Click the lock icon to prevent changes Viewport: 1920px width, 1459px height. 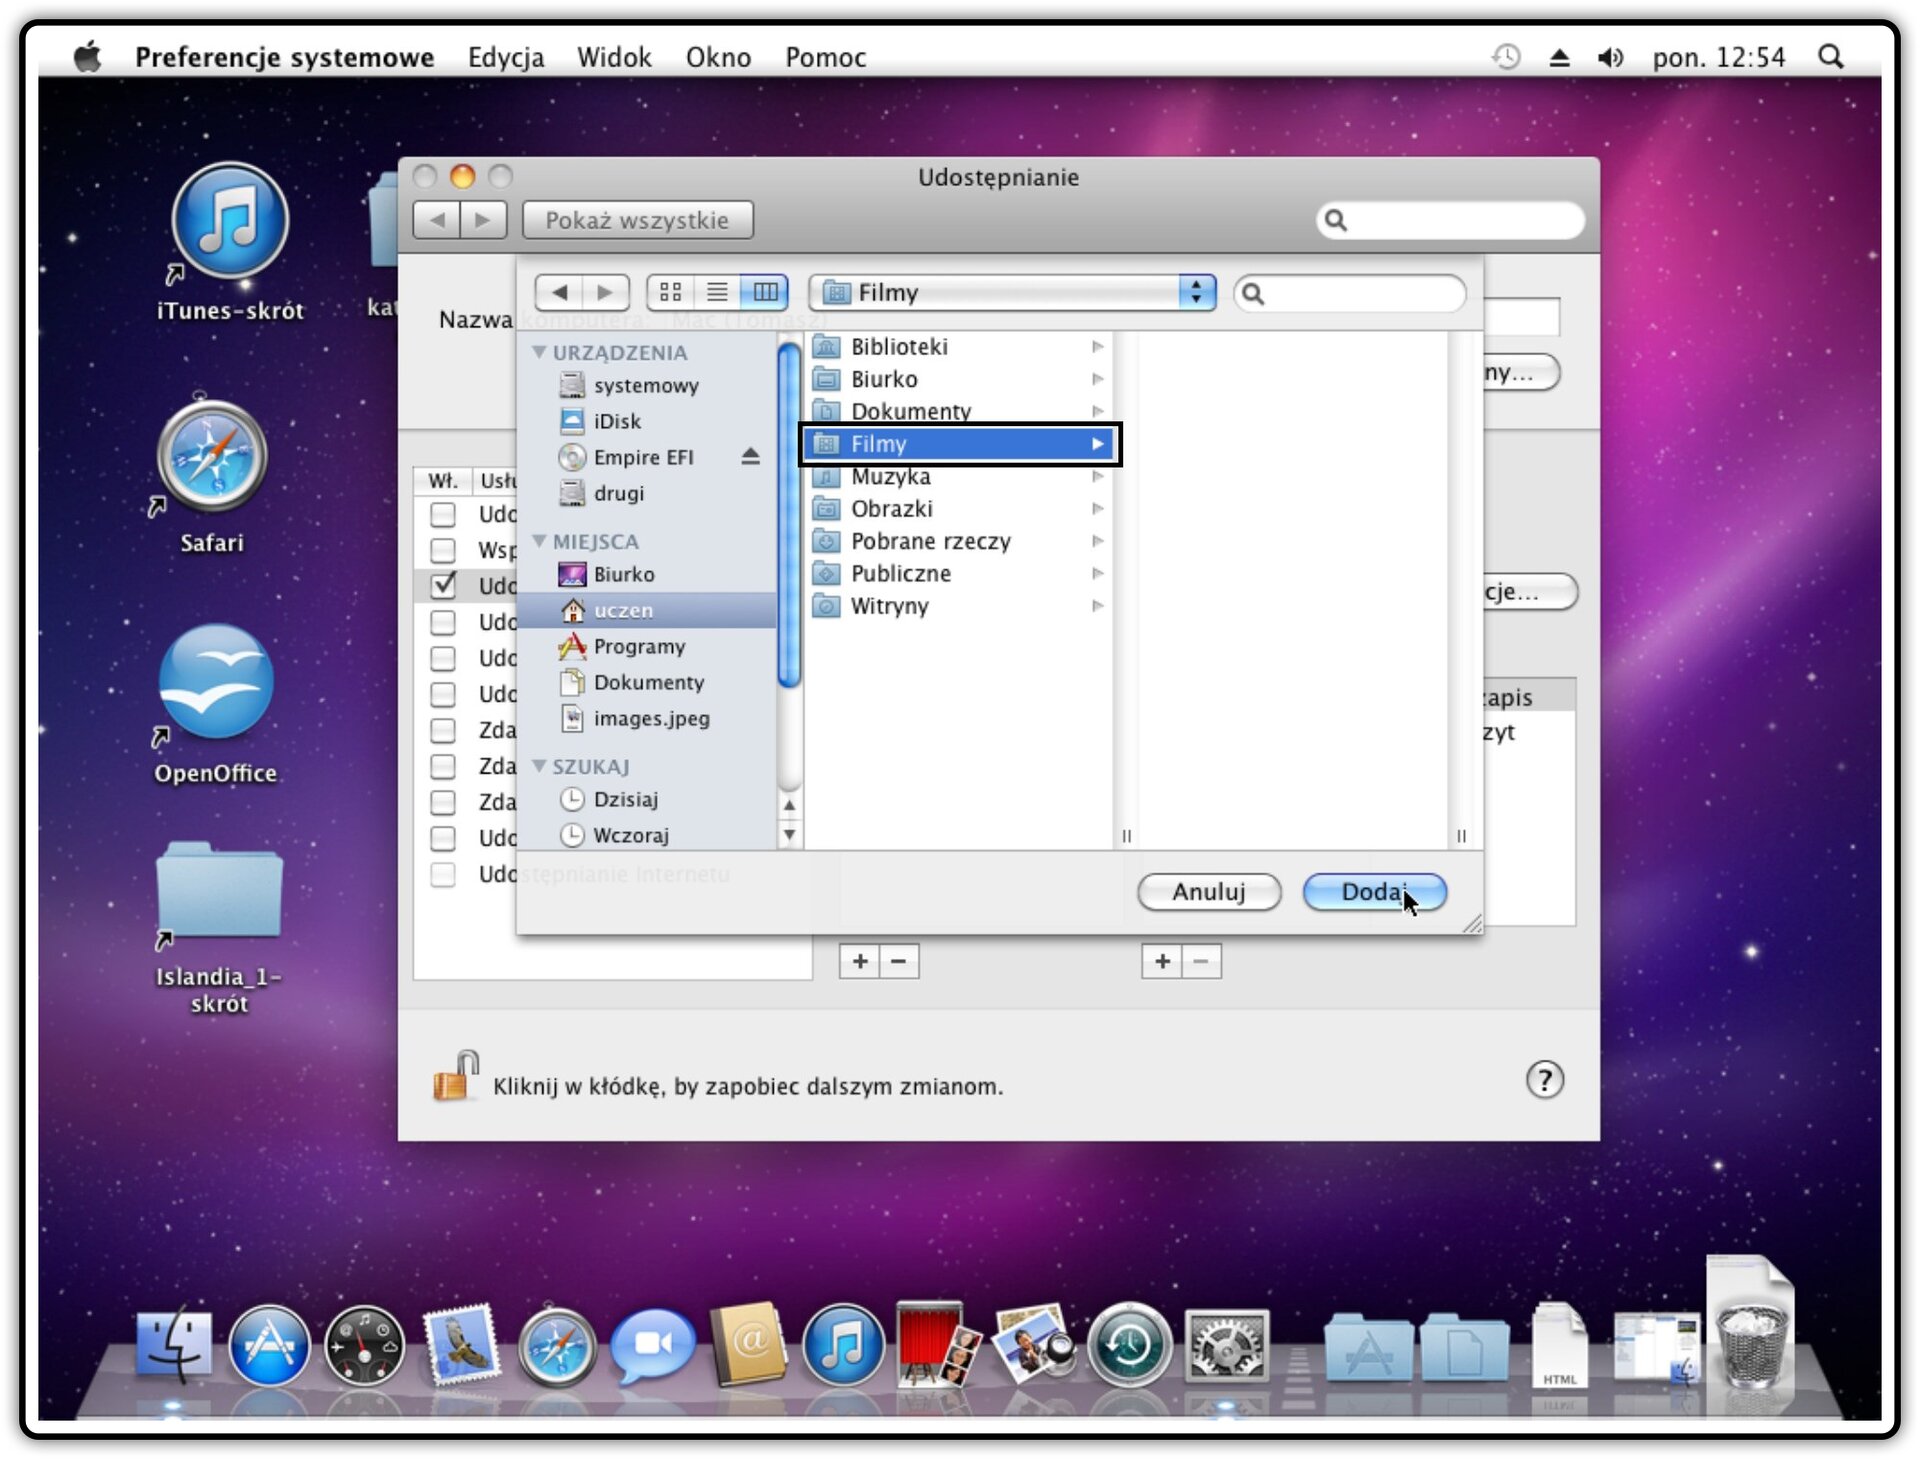click(455, 1076)
